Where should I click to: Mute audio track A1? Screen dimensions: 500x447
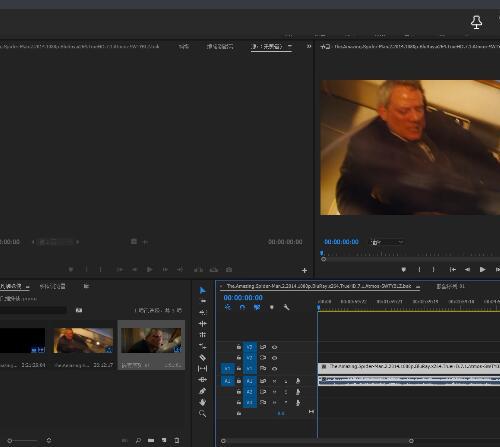[274, 381]
